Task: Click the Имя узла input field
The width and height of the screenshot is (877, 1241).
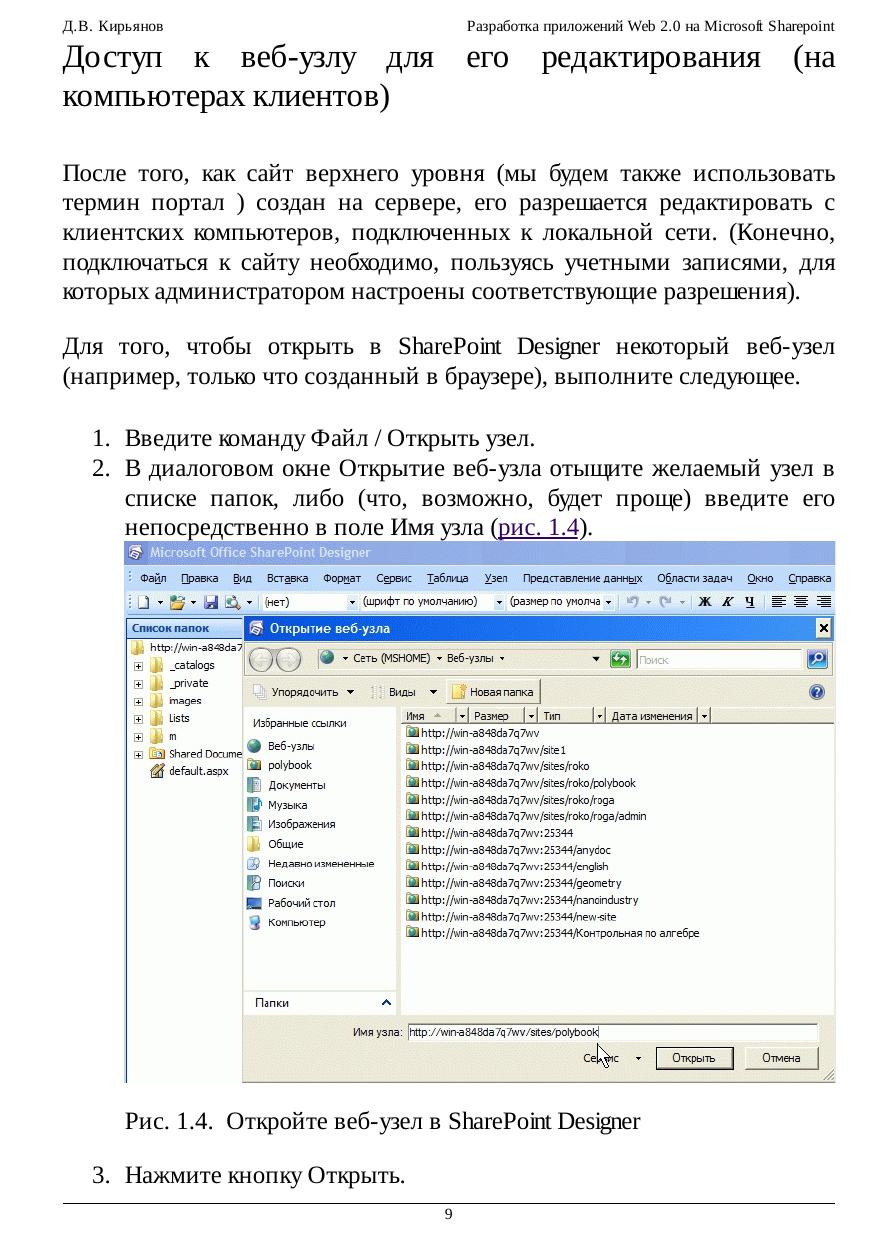Action: pos(612,1032)
